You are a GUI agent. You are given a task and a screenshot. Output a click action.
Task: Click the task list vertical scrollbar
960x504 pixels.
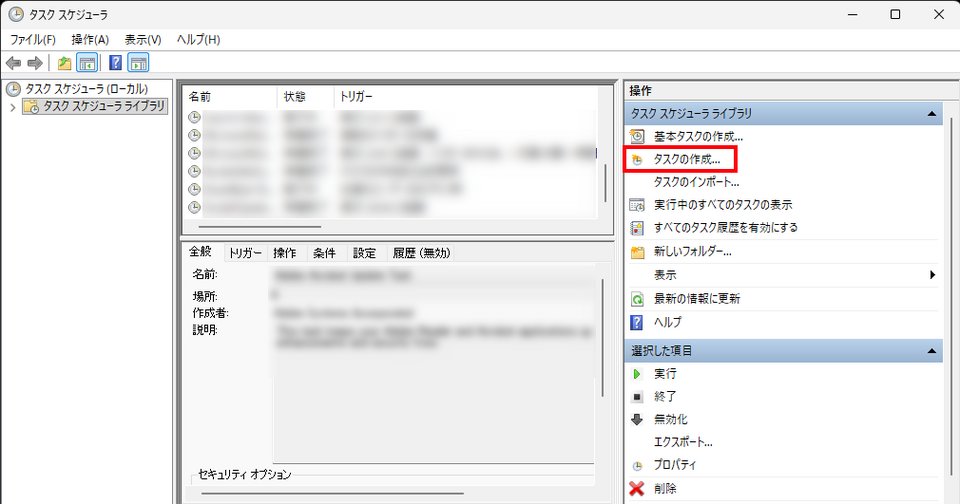[606, 182]
